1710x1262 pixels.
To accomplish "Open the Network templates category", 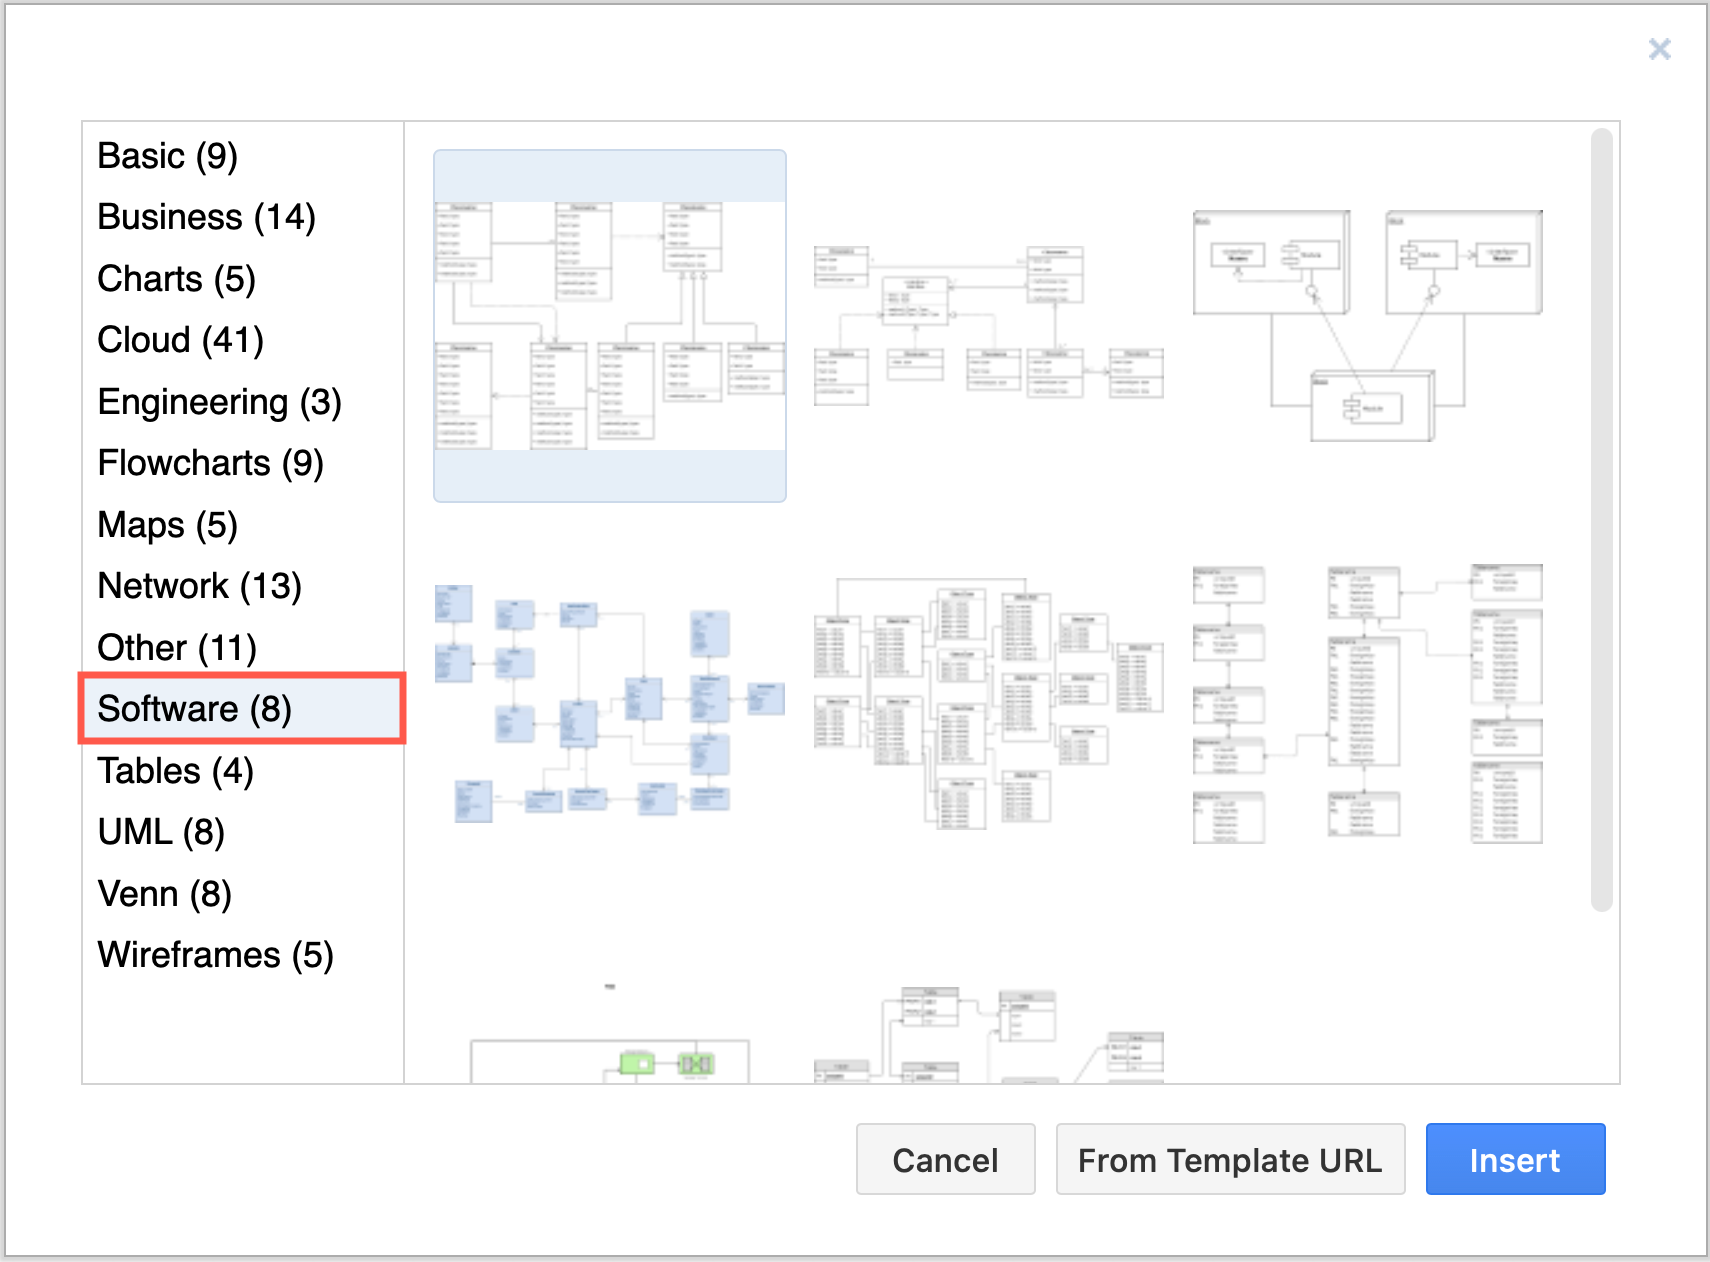I will pos(199,586).
